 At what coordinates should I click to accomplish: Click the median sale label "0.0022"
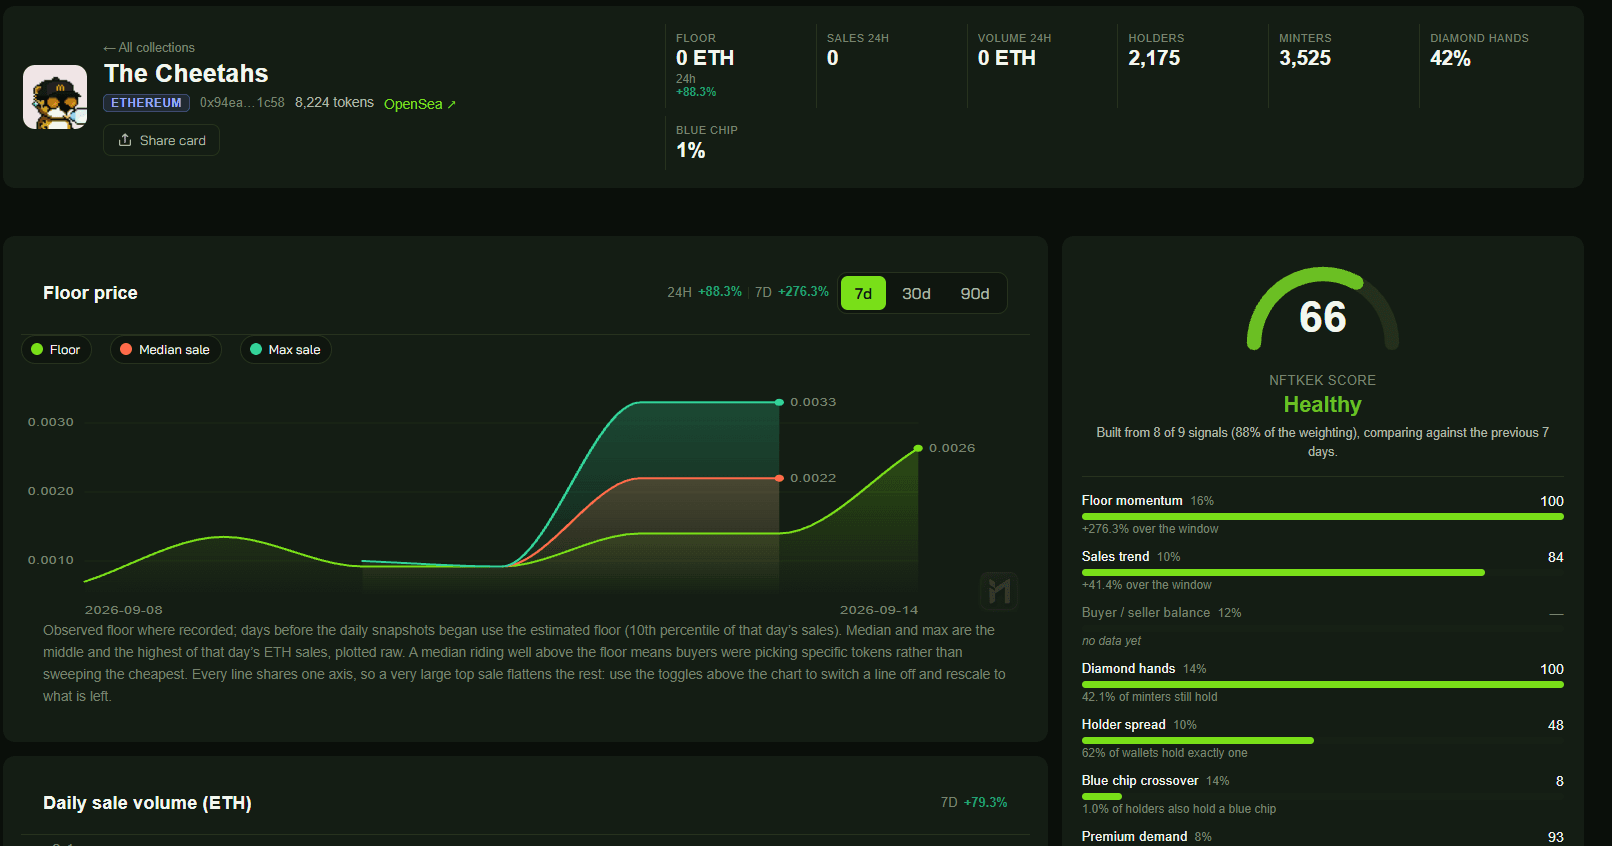813,478
